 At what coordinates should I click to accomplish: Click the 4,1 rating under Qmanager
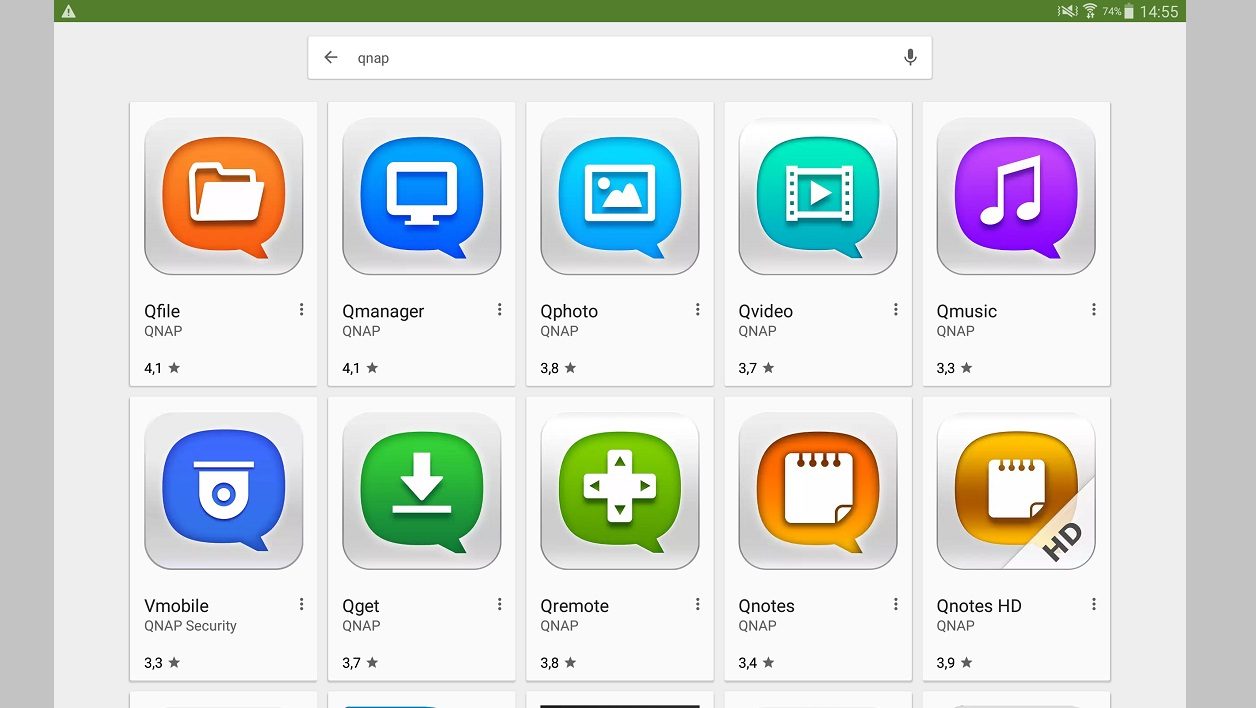click(x=360, y=368)
